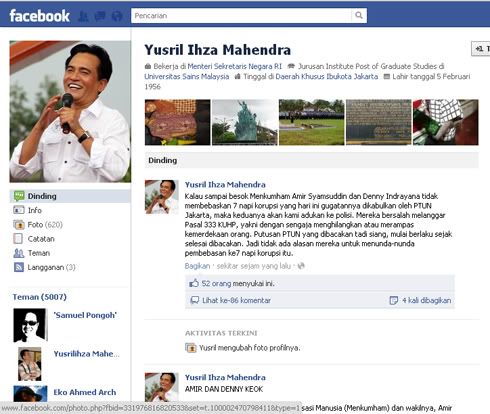View Lihat ke-86 komentar
Image resolution: width=490 pixels, height=414 pixels.
[x=236, y=300]
